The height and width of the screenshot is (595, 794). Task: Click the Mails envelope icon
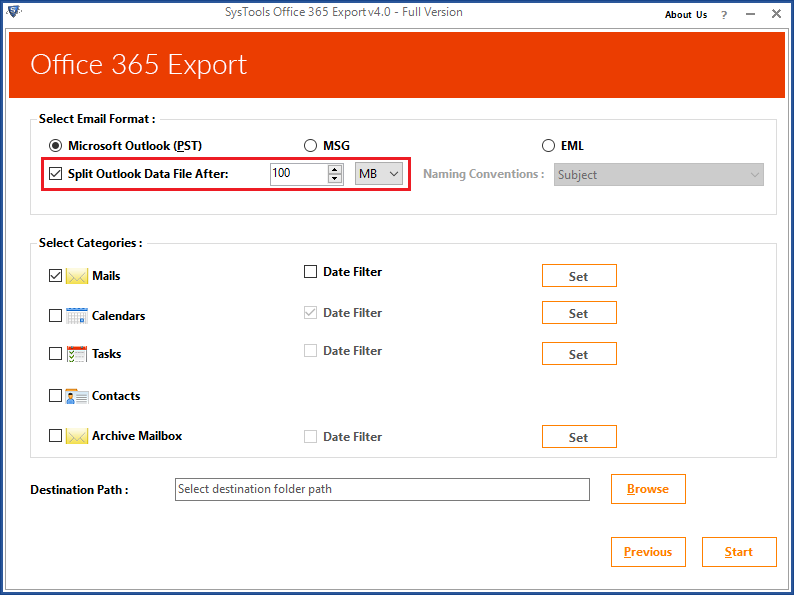[77, 276]
